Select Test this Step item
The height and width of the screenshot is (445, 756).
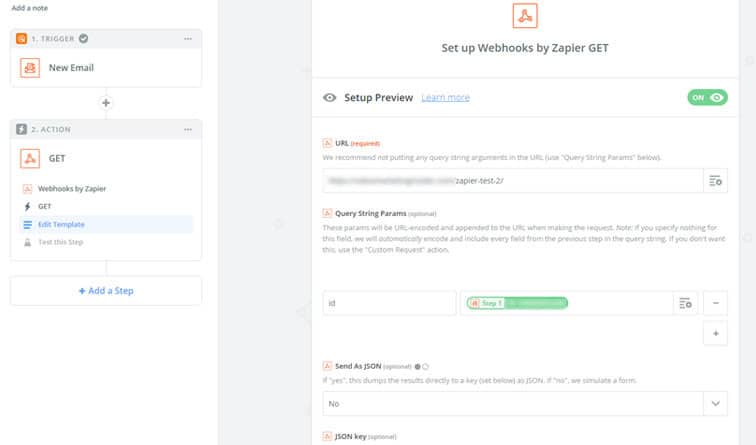(x=60, y=242)
